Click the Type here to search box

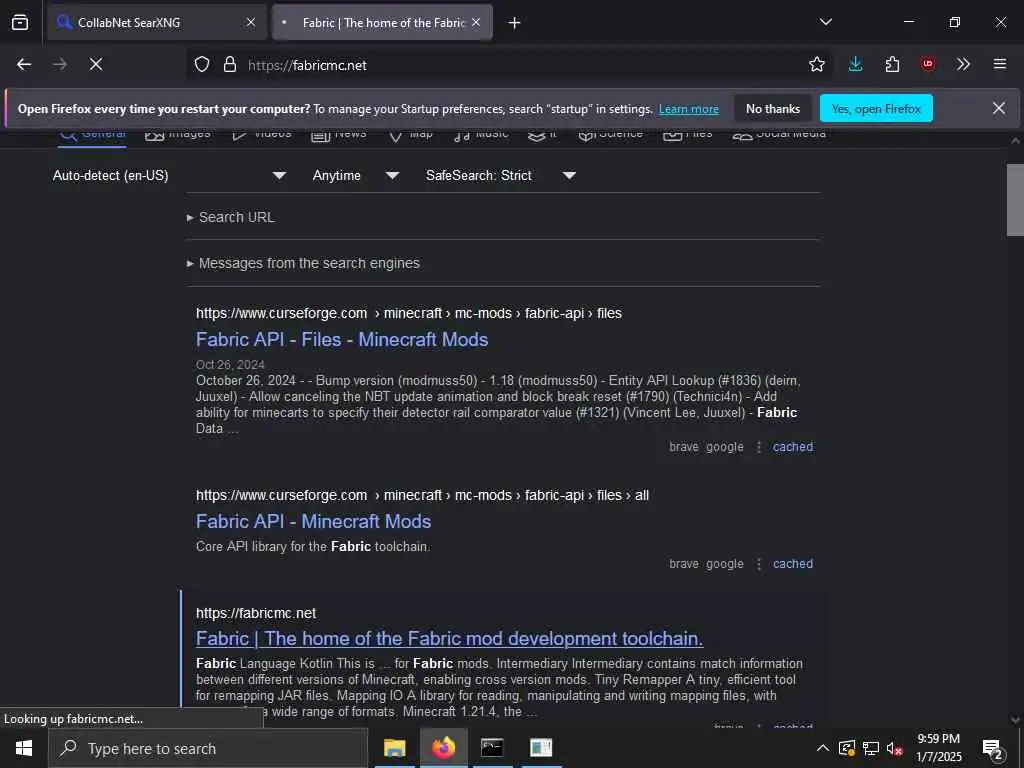(x=208, y=748)
